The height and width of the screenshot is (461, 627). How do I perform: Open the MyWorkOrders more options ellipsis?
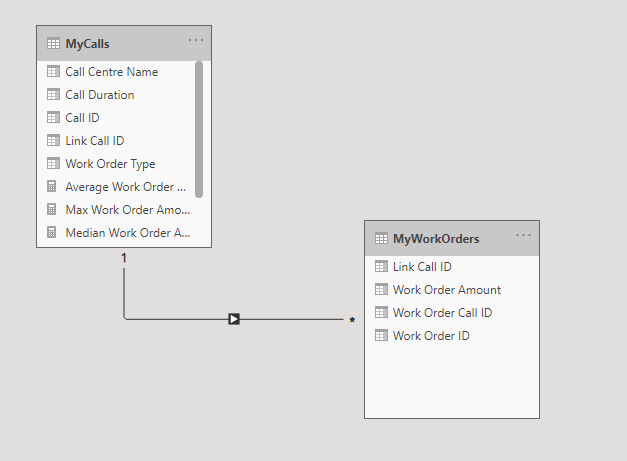pyautogui.click(x=524, y=236)
